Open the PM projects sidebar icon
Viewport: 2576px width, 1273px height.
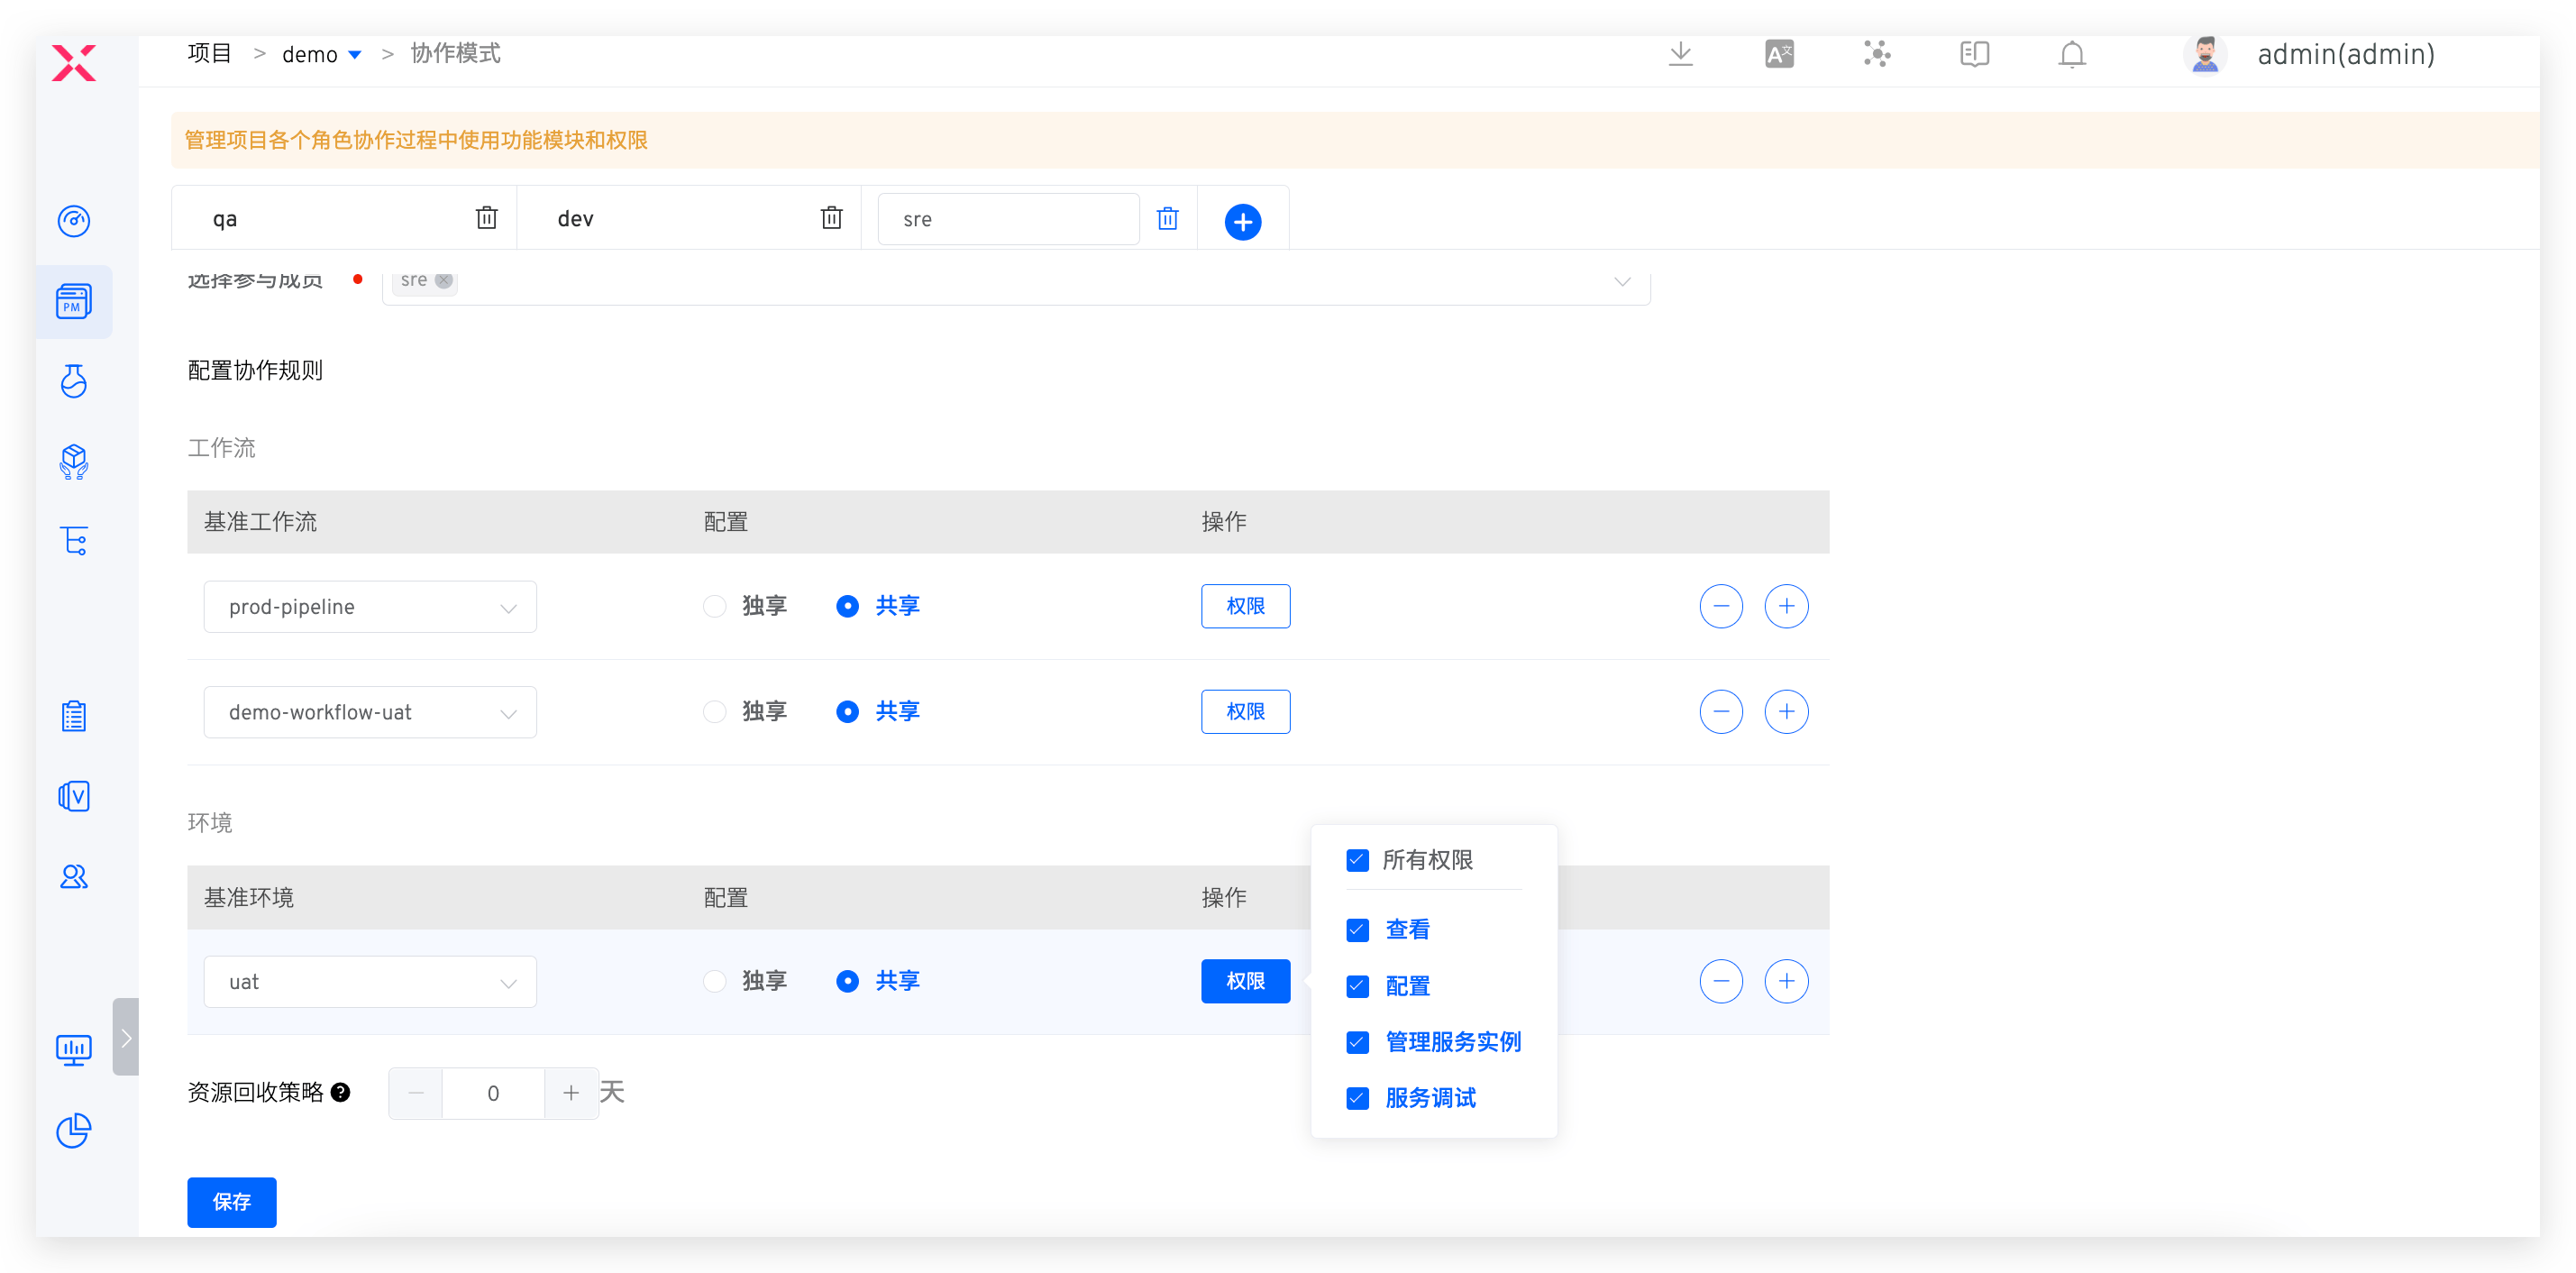coord(74,301)
